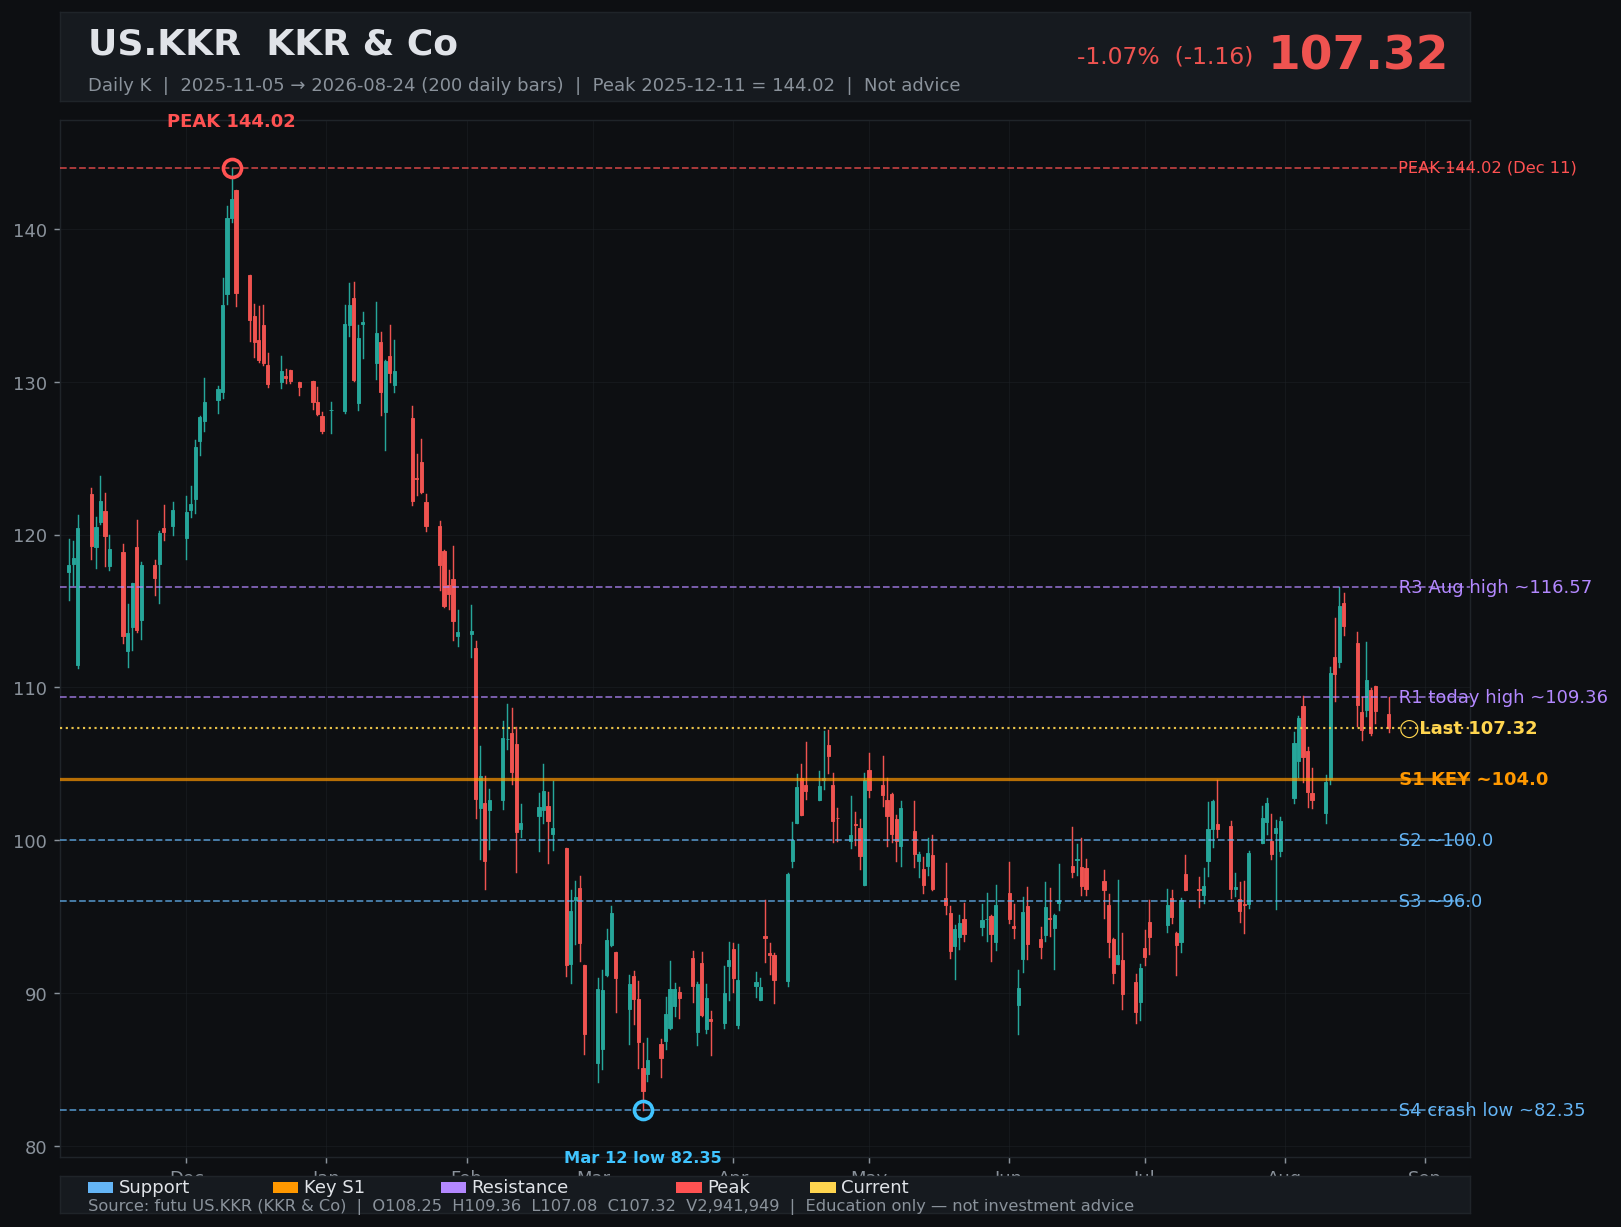Click the 'S3 ~96.0' label

point(1440,901)
